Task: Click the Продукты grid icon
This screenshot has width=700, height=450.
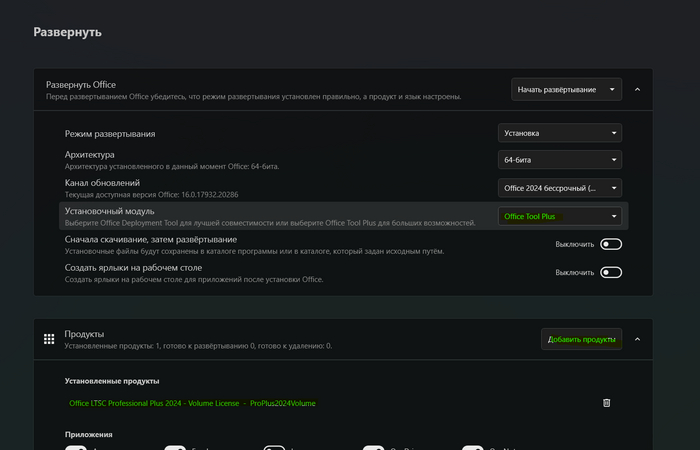Action: click(49, 339)
